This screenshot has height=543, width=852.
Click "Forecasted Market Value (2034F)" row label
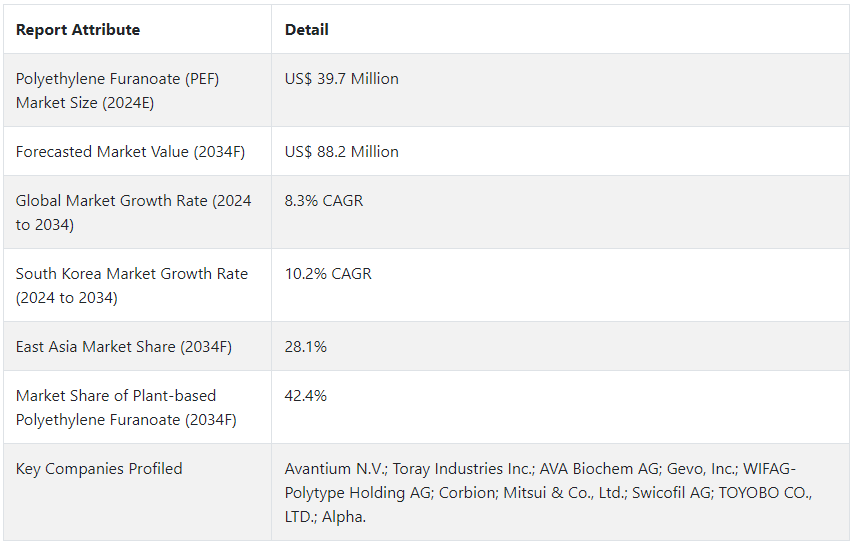click(130, 152)
